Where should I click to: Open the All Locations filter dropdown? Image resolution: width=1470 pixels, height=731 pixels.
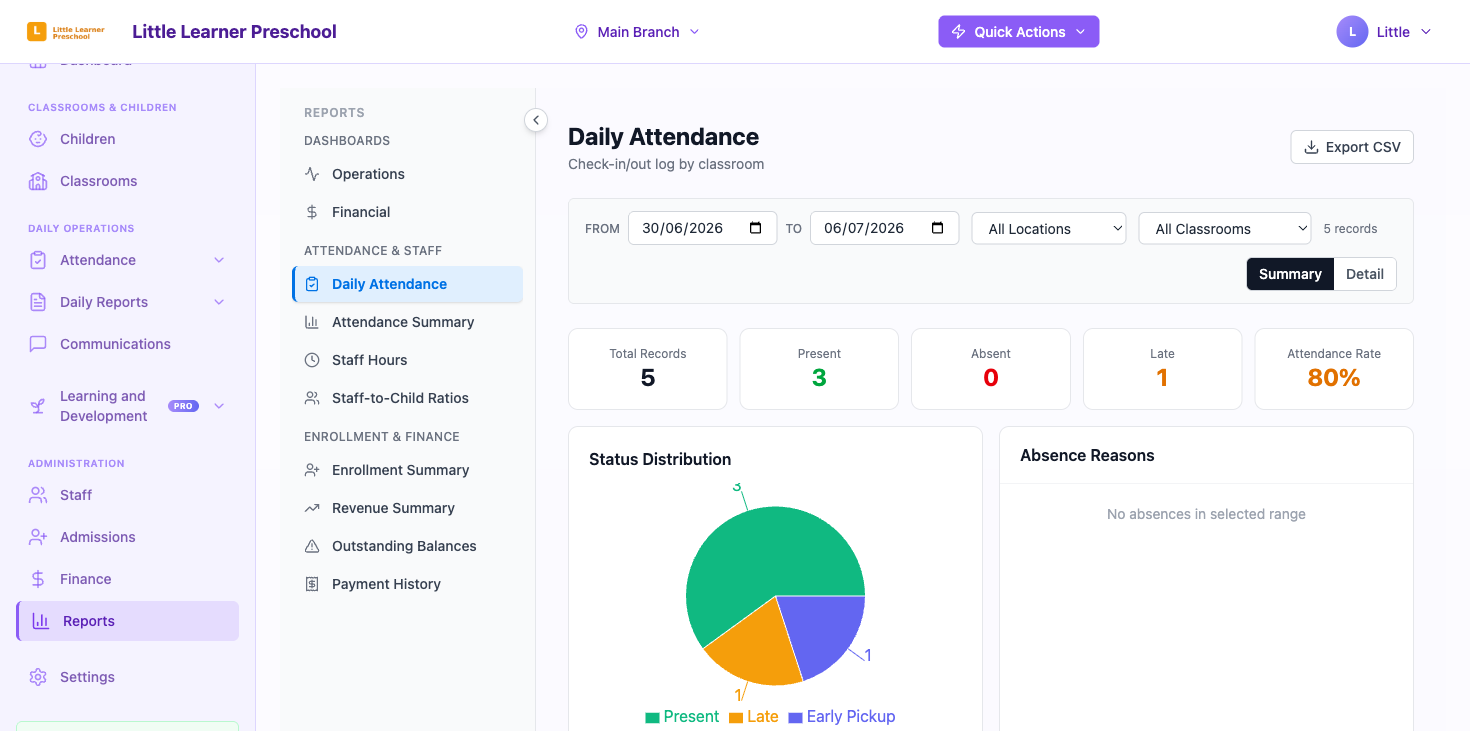[1049, 228]
